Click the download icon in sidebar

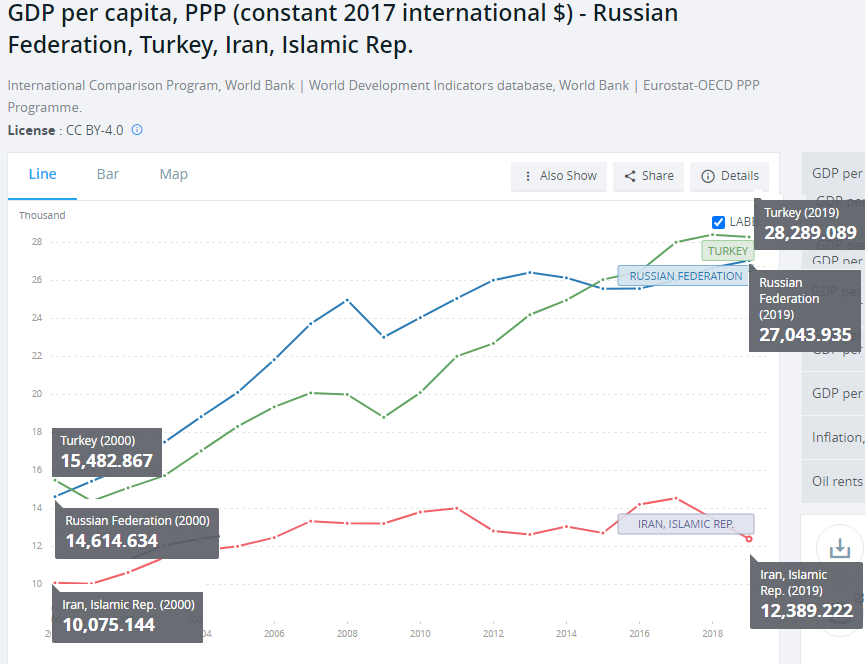pyautogui.click(x=840, y=548)
